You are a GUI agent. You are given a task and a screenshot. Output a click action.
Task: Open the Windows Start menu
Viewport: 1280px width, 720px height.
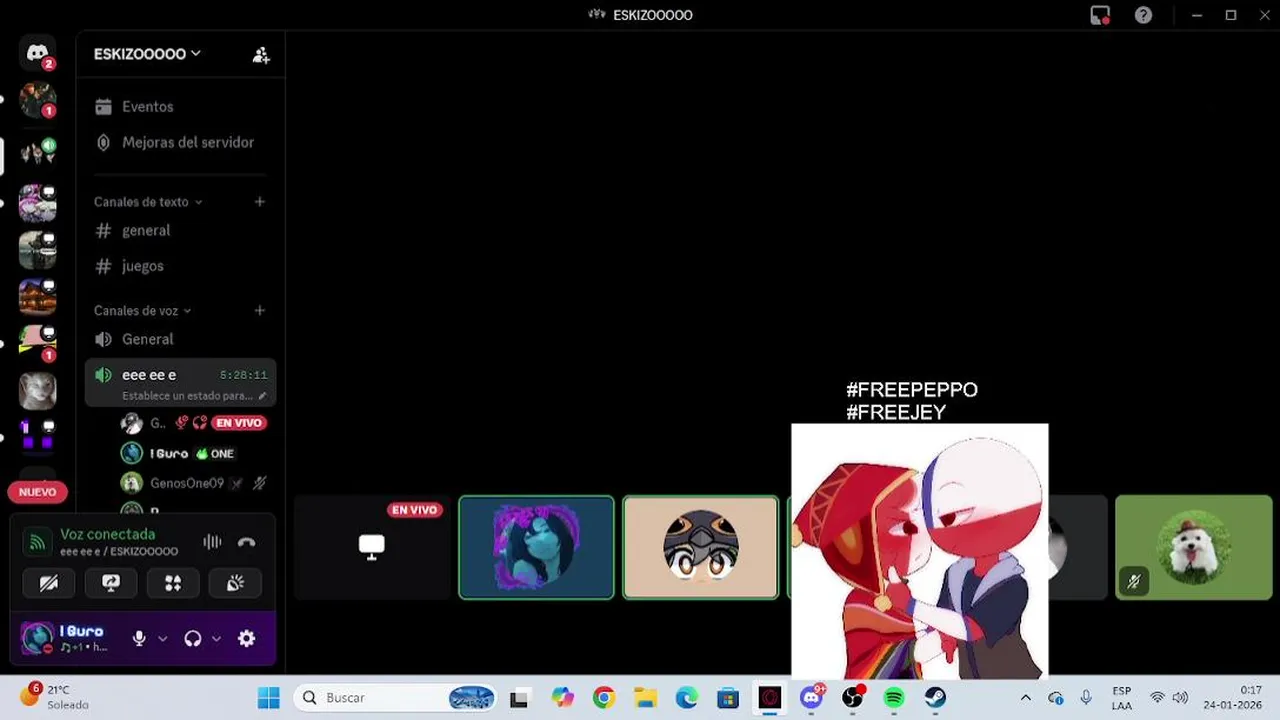click(x=269, y=698)
